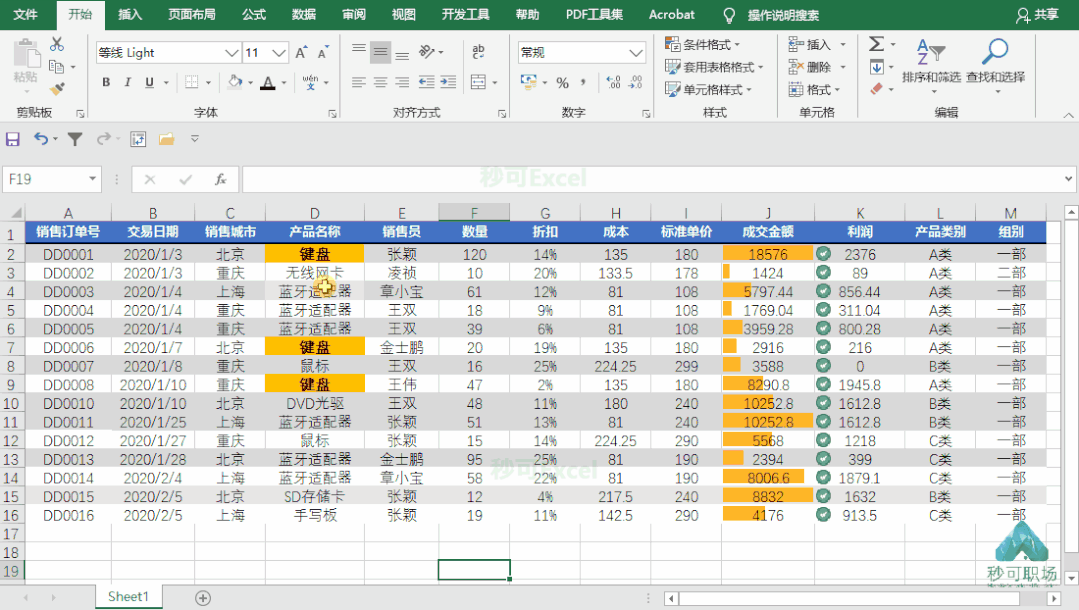Switch to the 数据 ribbon tab
This screenshot has width=1079, height=610.
click(303, 14)
